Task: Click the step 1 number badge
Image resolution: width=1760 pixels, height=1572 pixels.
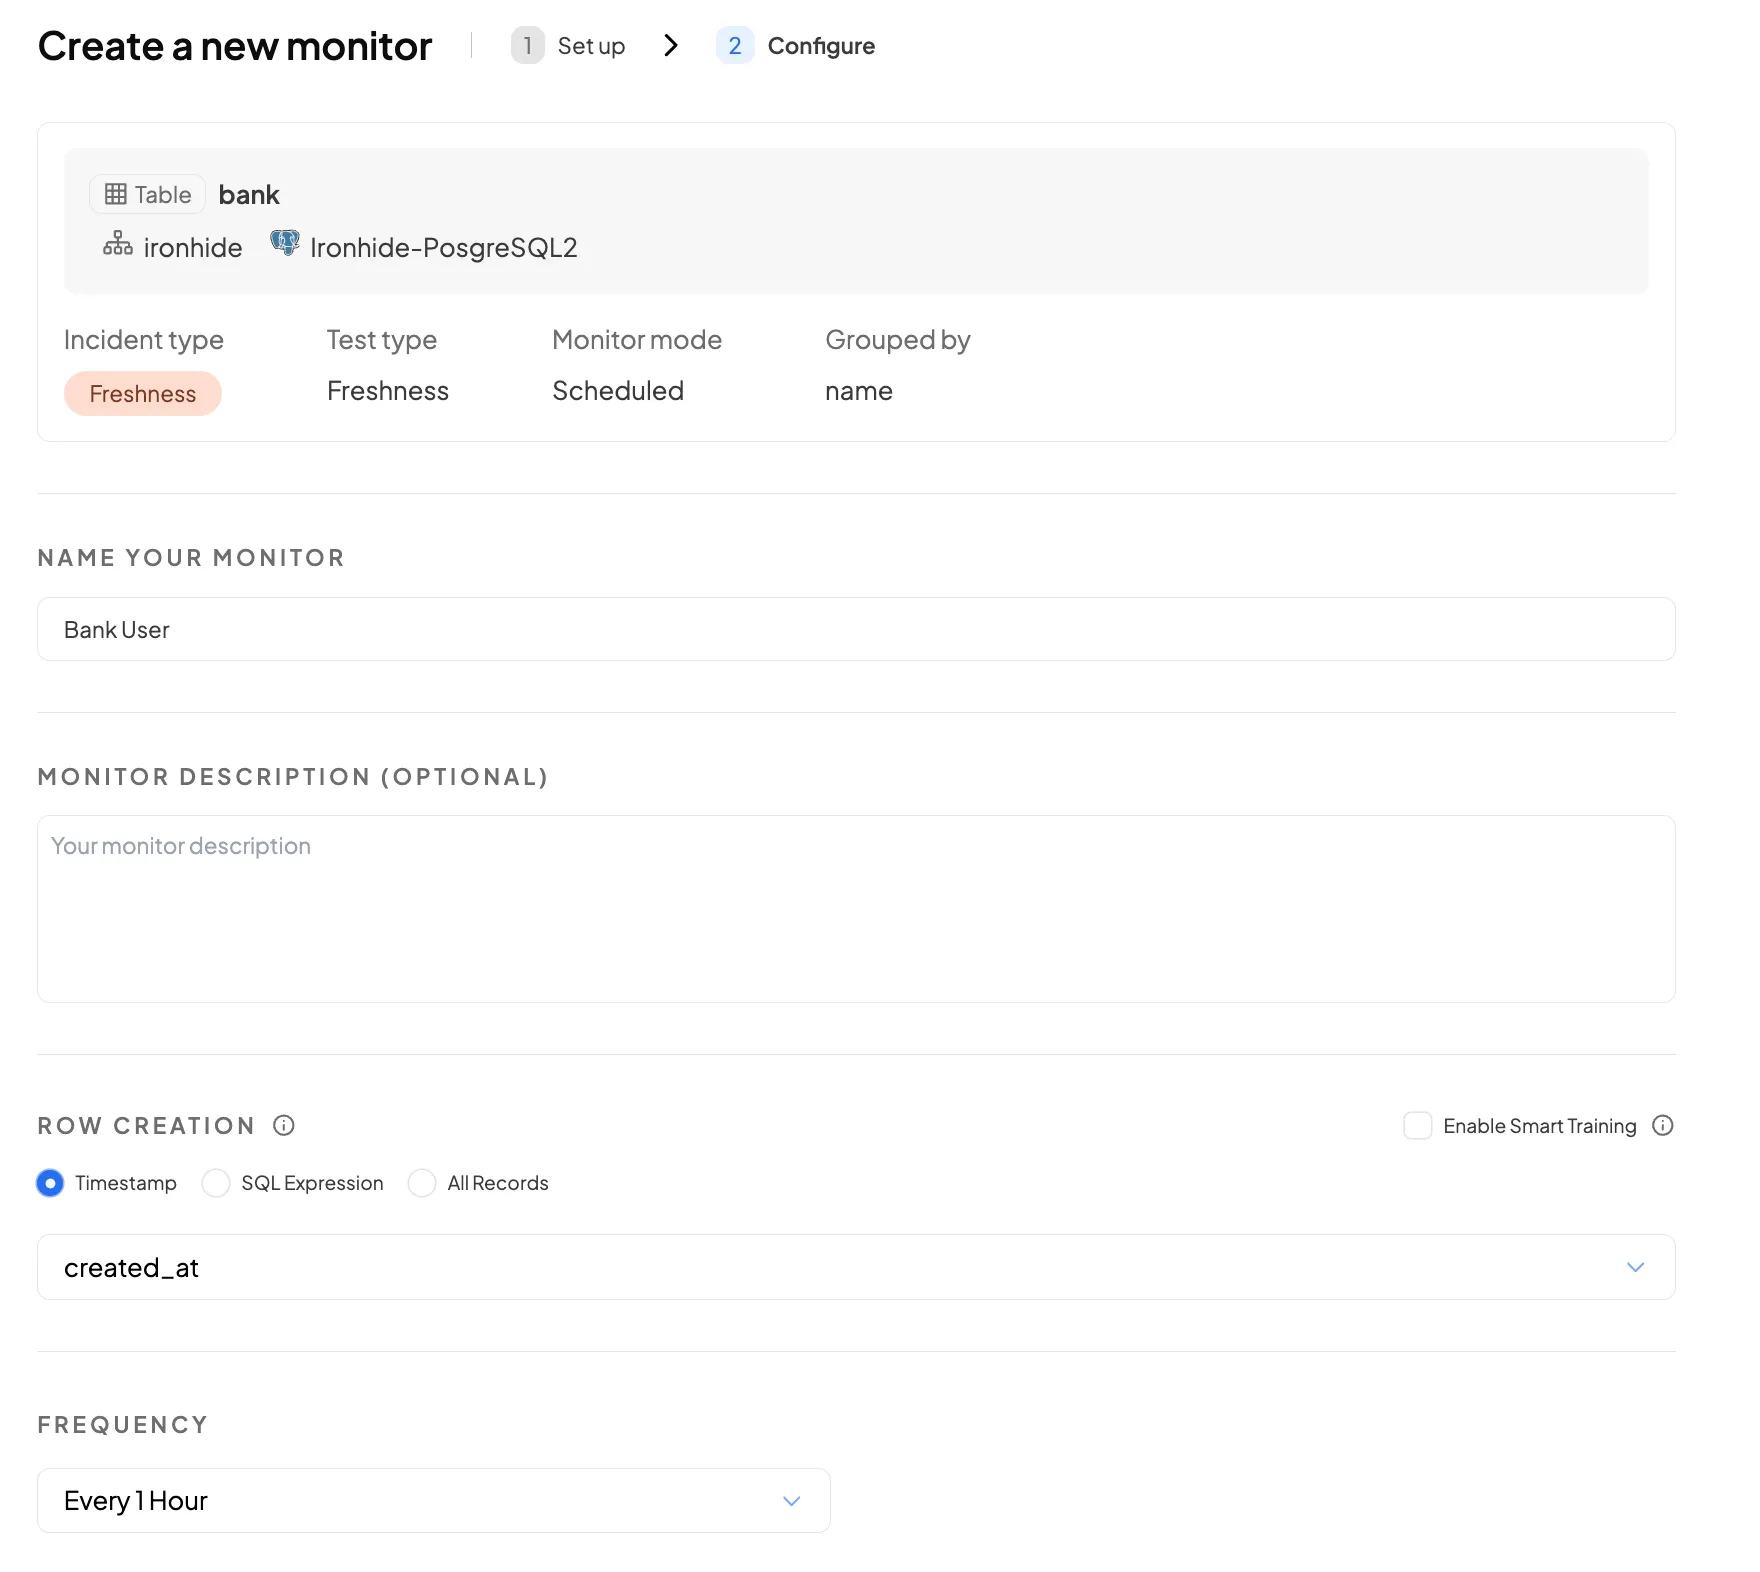Action: click(x=527, y=46)
